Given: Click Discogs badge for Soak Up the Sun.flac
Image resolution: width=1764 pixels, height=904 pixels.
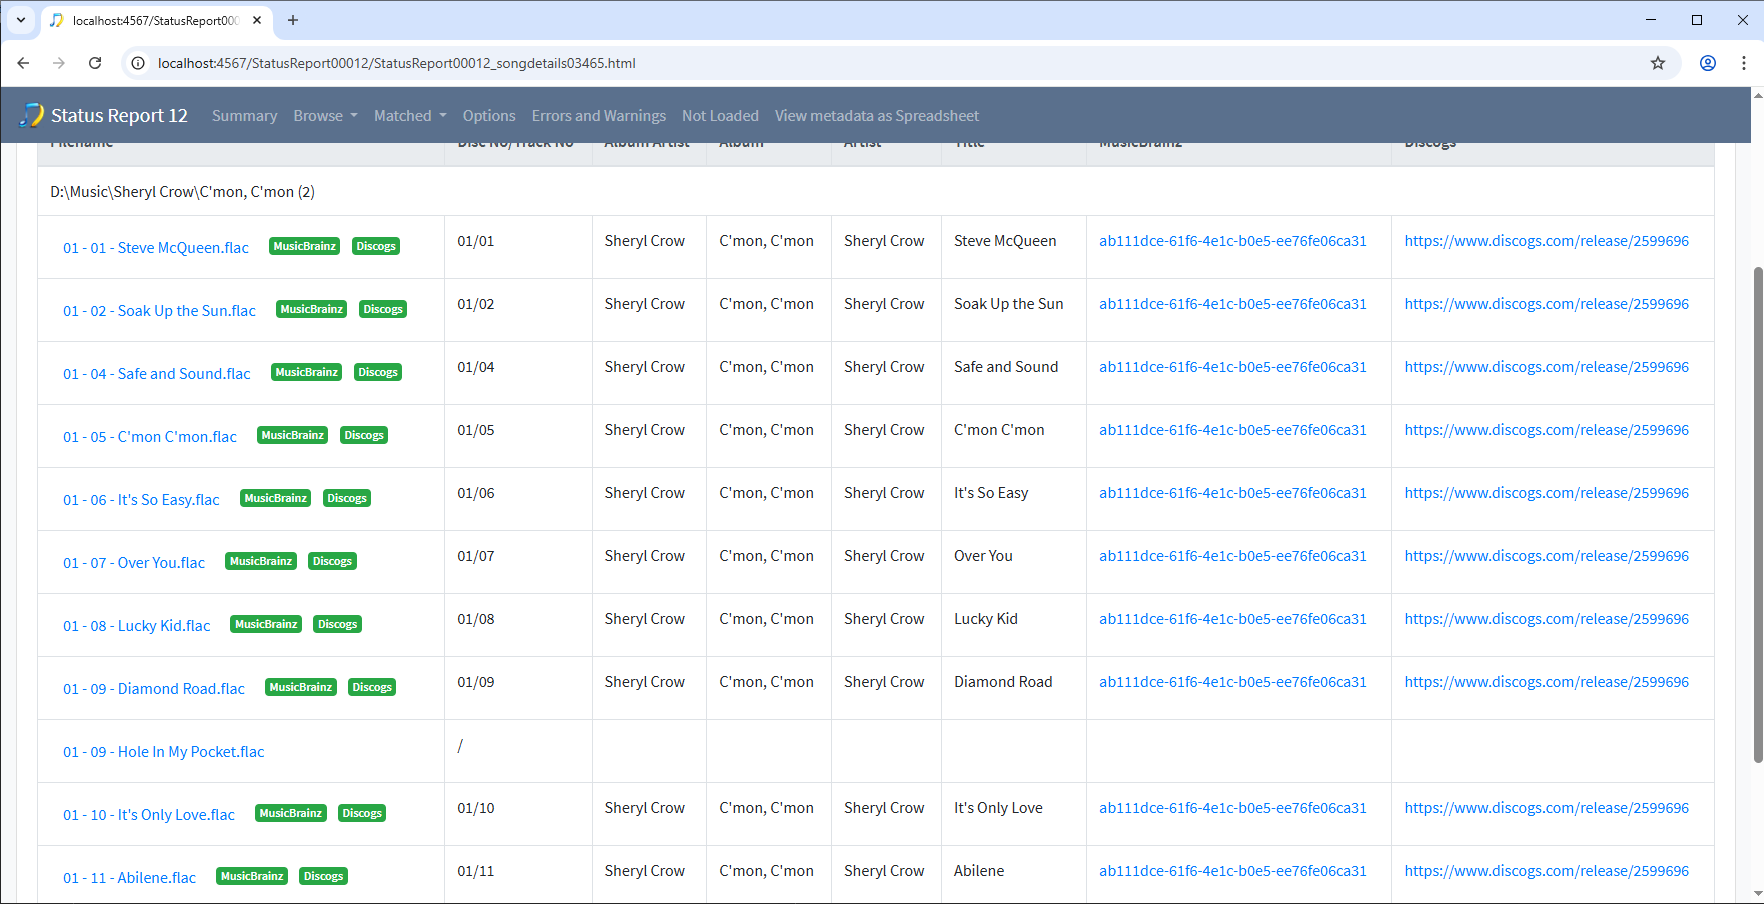Looking at the screenshot, I should (x=383, y=309).
